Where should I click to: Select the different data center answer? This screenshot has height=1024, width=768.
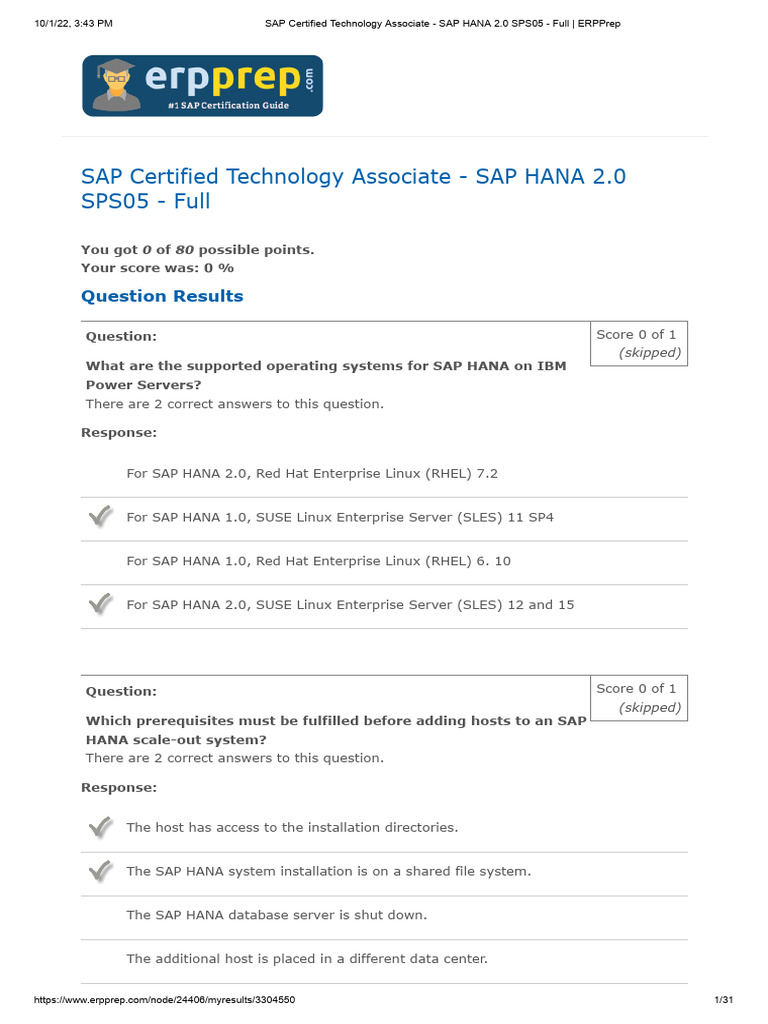(306, 959)
